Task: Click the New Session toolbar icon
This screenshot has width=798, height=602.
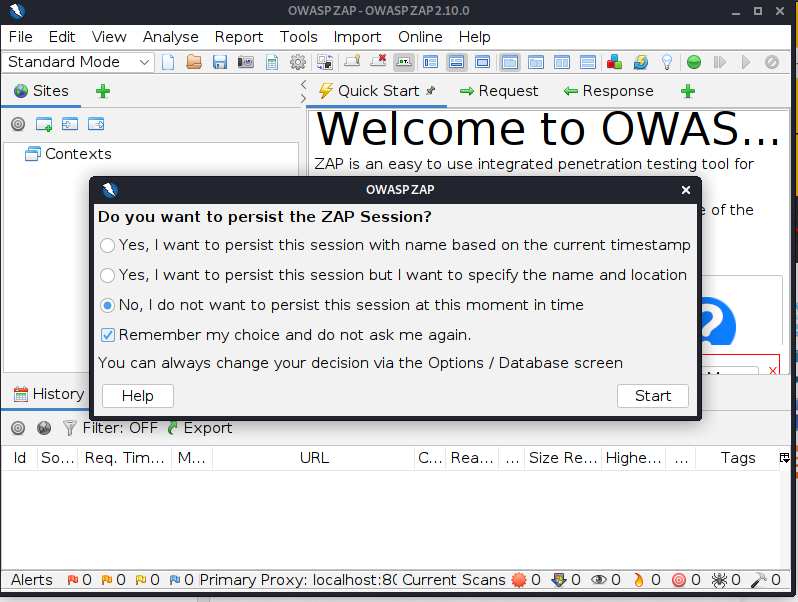Action: click(x=168, y=62)
